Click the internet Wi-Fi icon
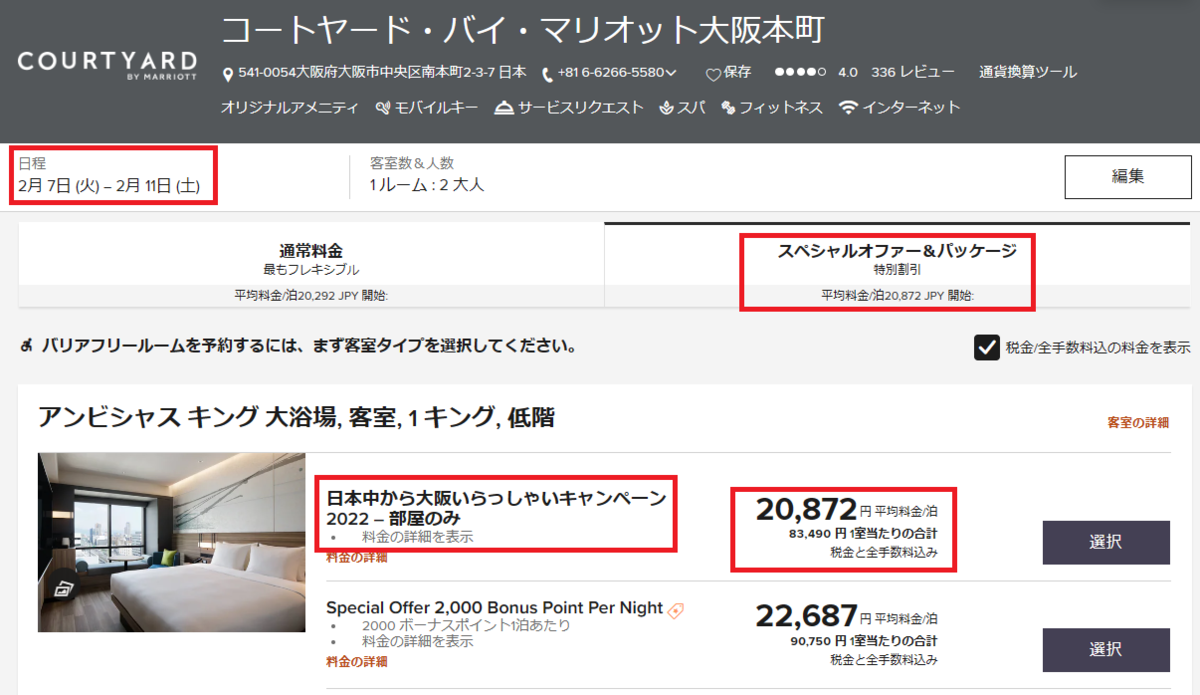 849,107
